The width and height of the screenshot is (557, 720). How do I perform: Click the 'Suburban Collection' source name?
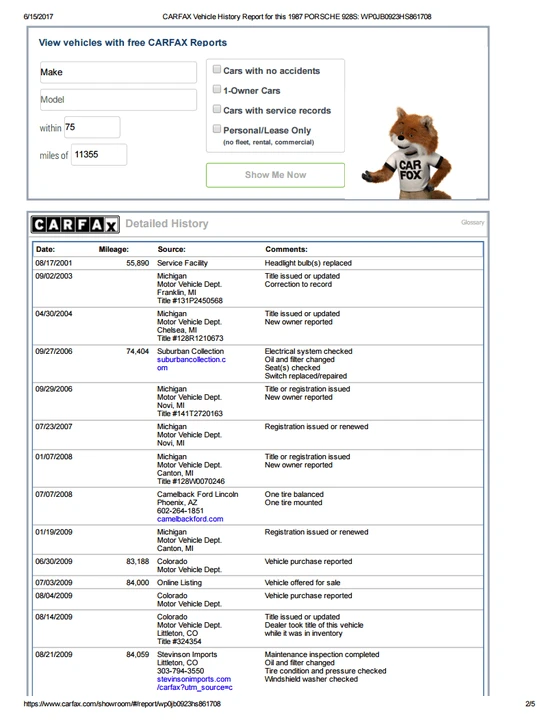(x=191, y=351)
